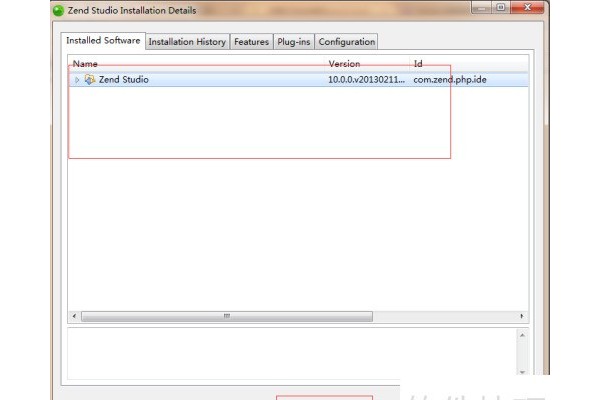
Task: Sort by the Version column header
Action: click(368, 64)
